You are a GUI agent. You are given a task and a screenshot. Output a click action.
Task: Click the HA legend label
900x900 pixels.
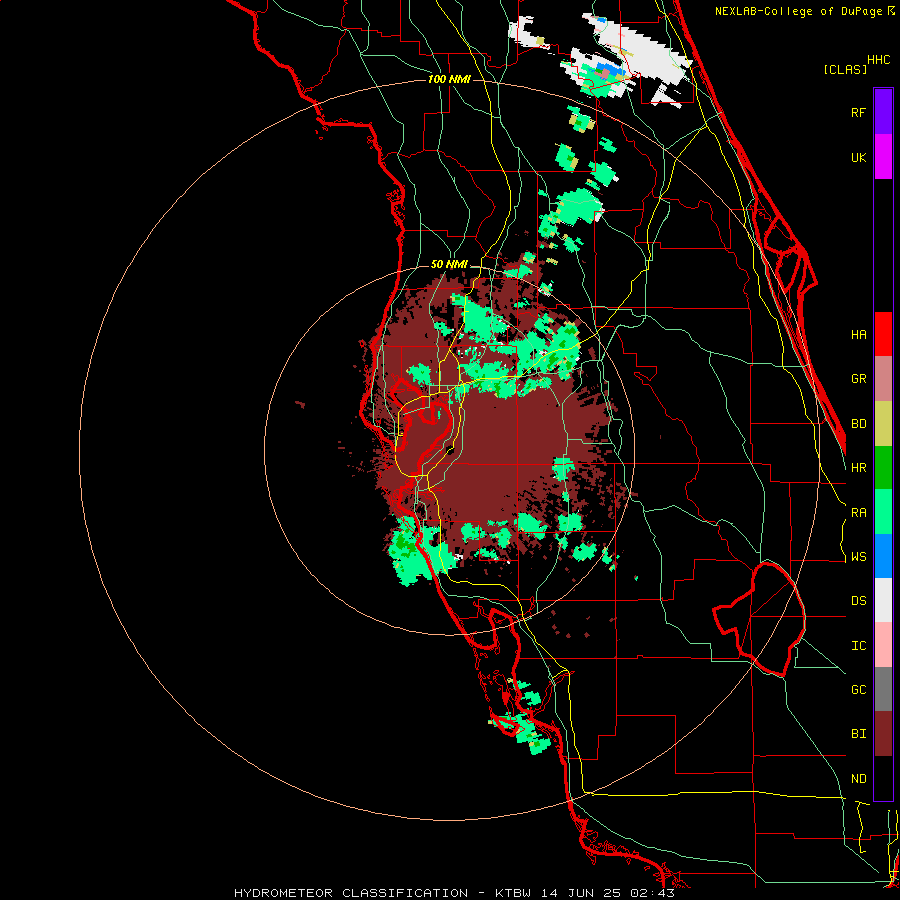858,335
